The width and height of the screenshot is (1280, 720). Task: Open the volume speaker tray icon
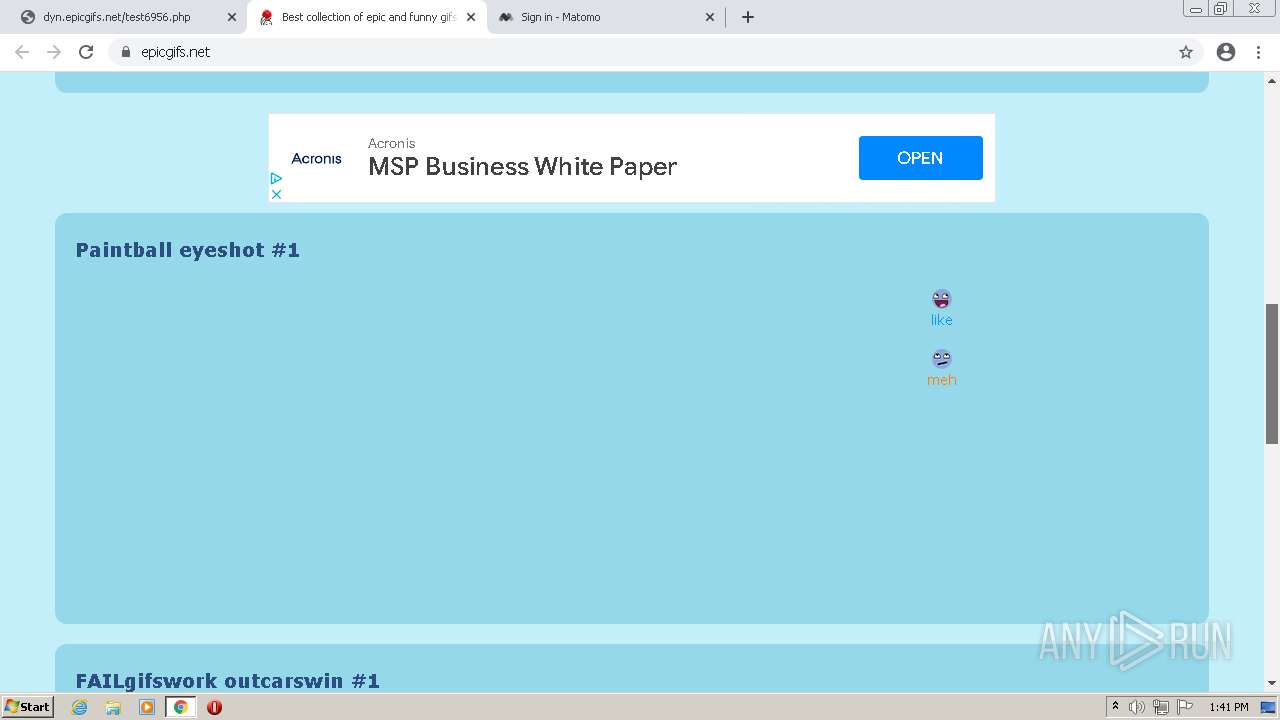pos(1137,707)
